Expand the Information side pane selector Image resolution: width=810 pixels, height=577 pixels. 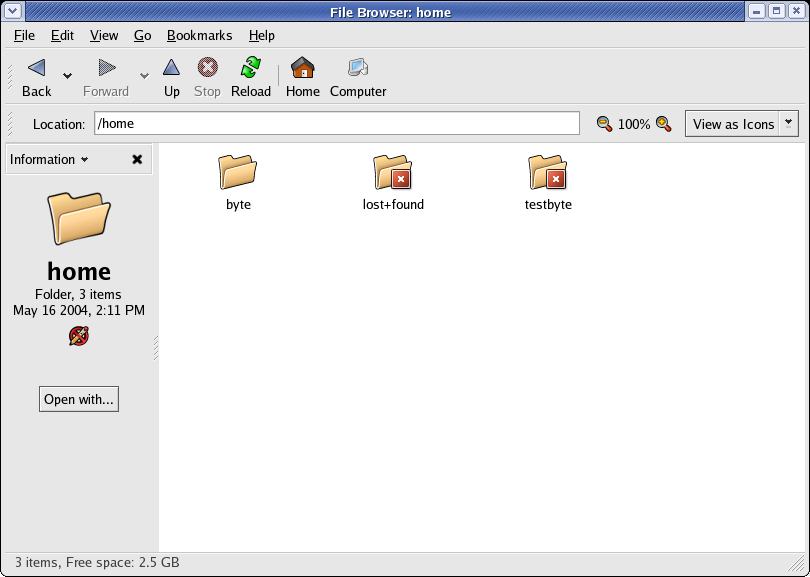coord(49,160)
